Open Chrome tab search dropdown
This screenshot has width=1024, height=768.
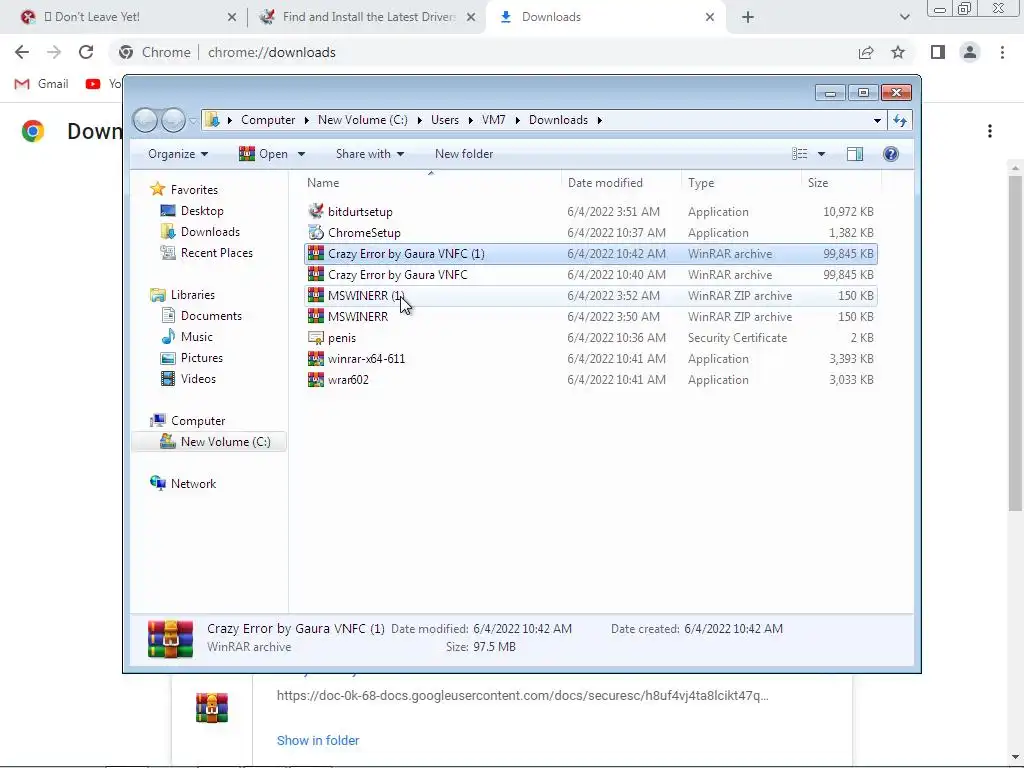(904, 17)
